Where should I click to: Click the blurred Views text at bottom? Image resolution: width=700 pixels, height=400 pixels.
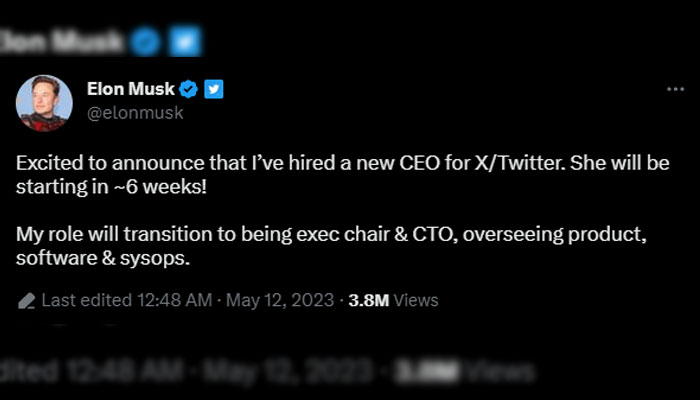(495, 372)
